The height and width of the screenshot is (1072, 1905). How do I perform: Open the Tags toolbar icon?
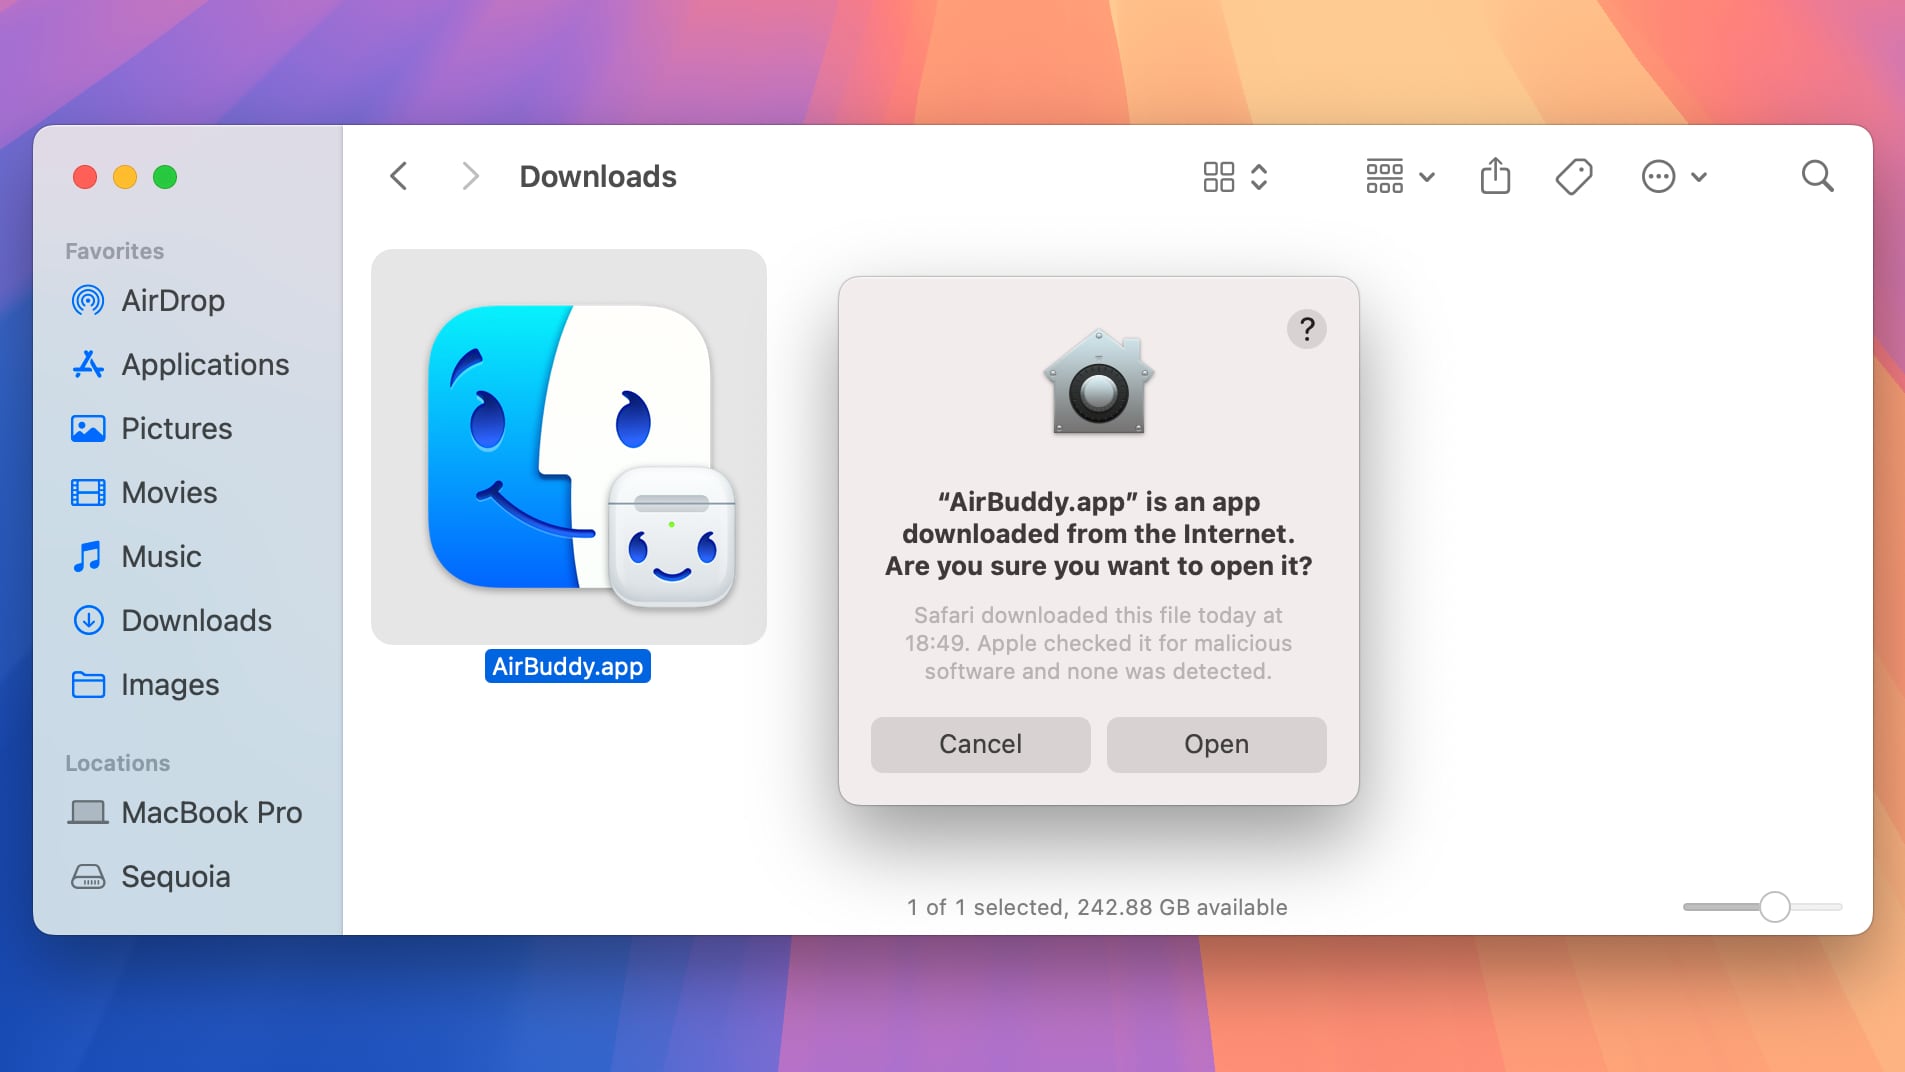pyautogui.click(x=1574, y=176)
